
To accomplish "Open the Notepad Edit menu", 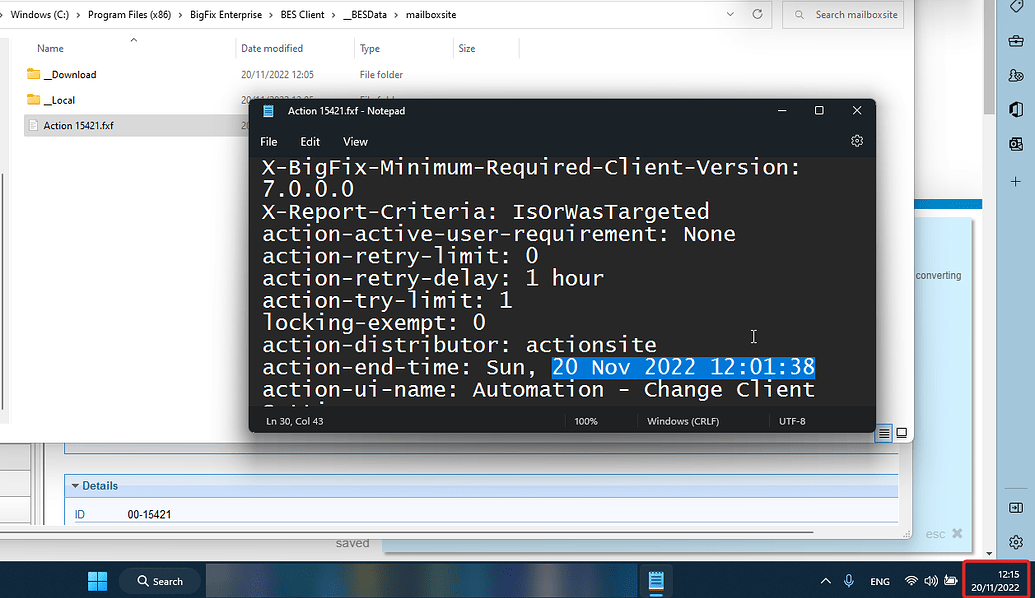I will click(x=310, y=142).
